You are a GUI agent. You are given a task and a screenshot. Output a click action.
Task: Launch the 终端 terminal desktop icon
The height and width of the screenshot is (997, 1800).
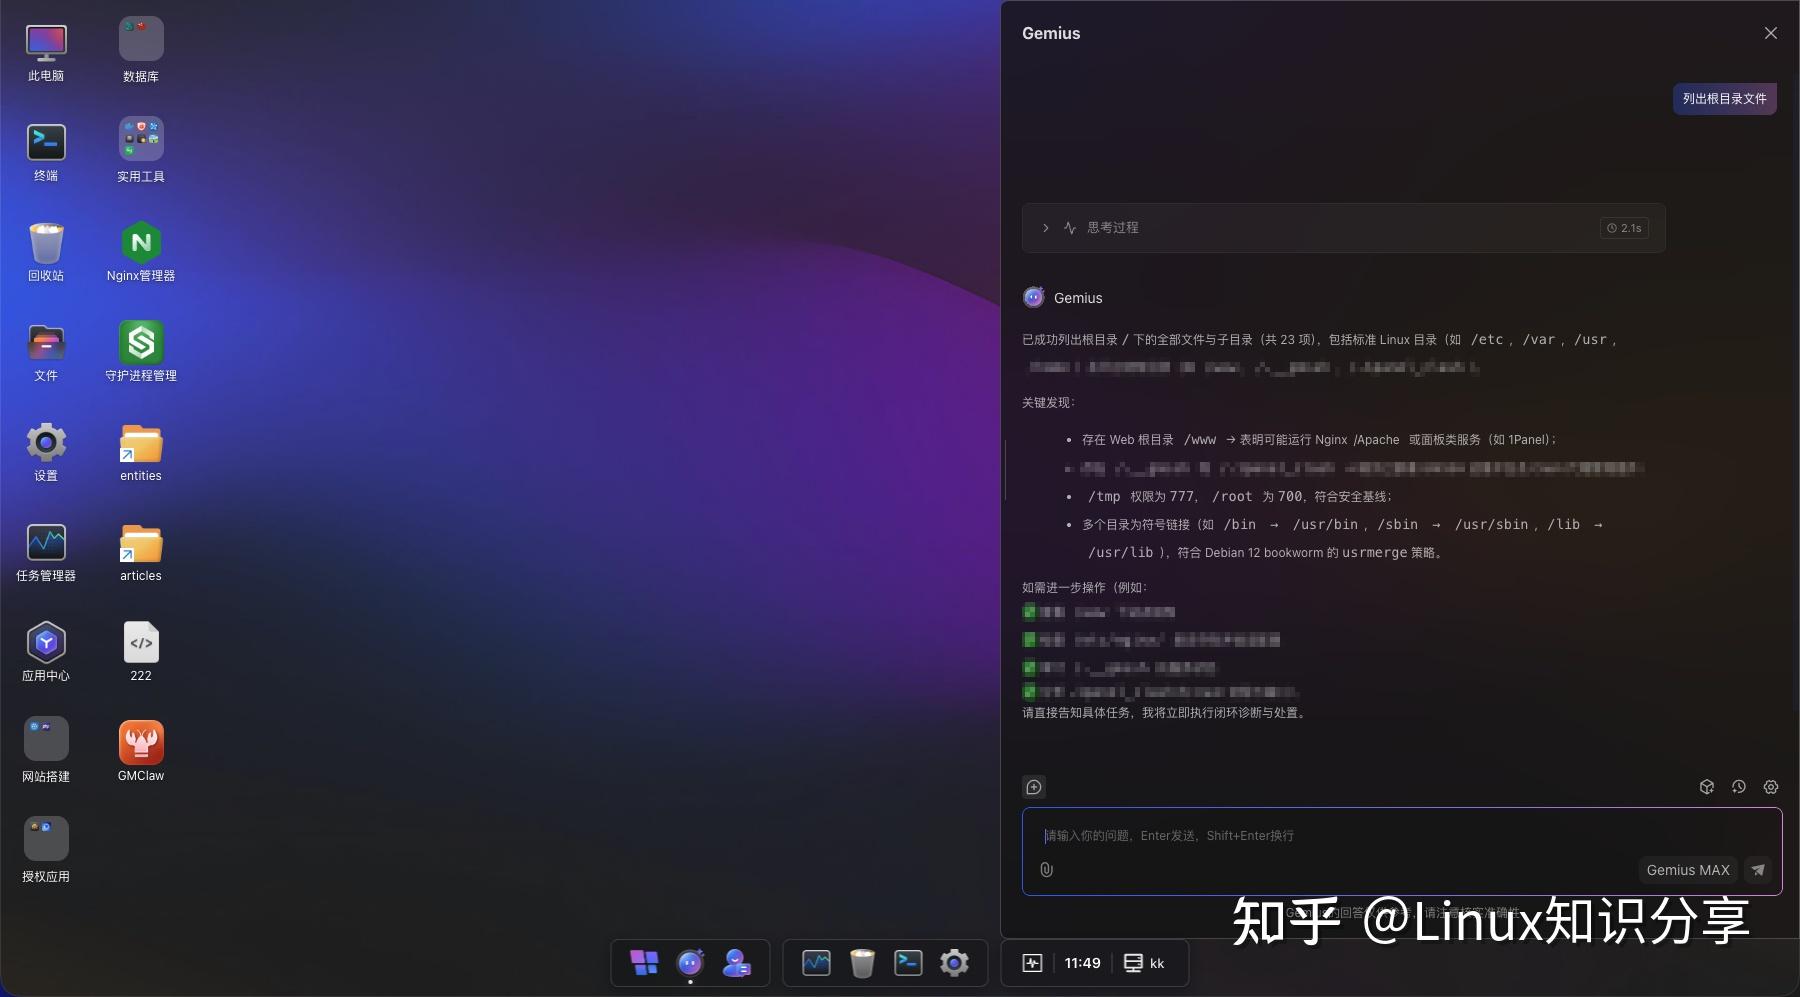[x=46, y=142]
